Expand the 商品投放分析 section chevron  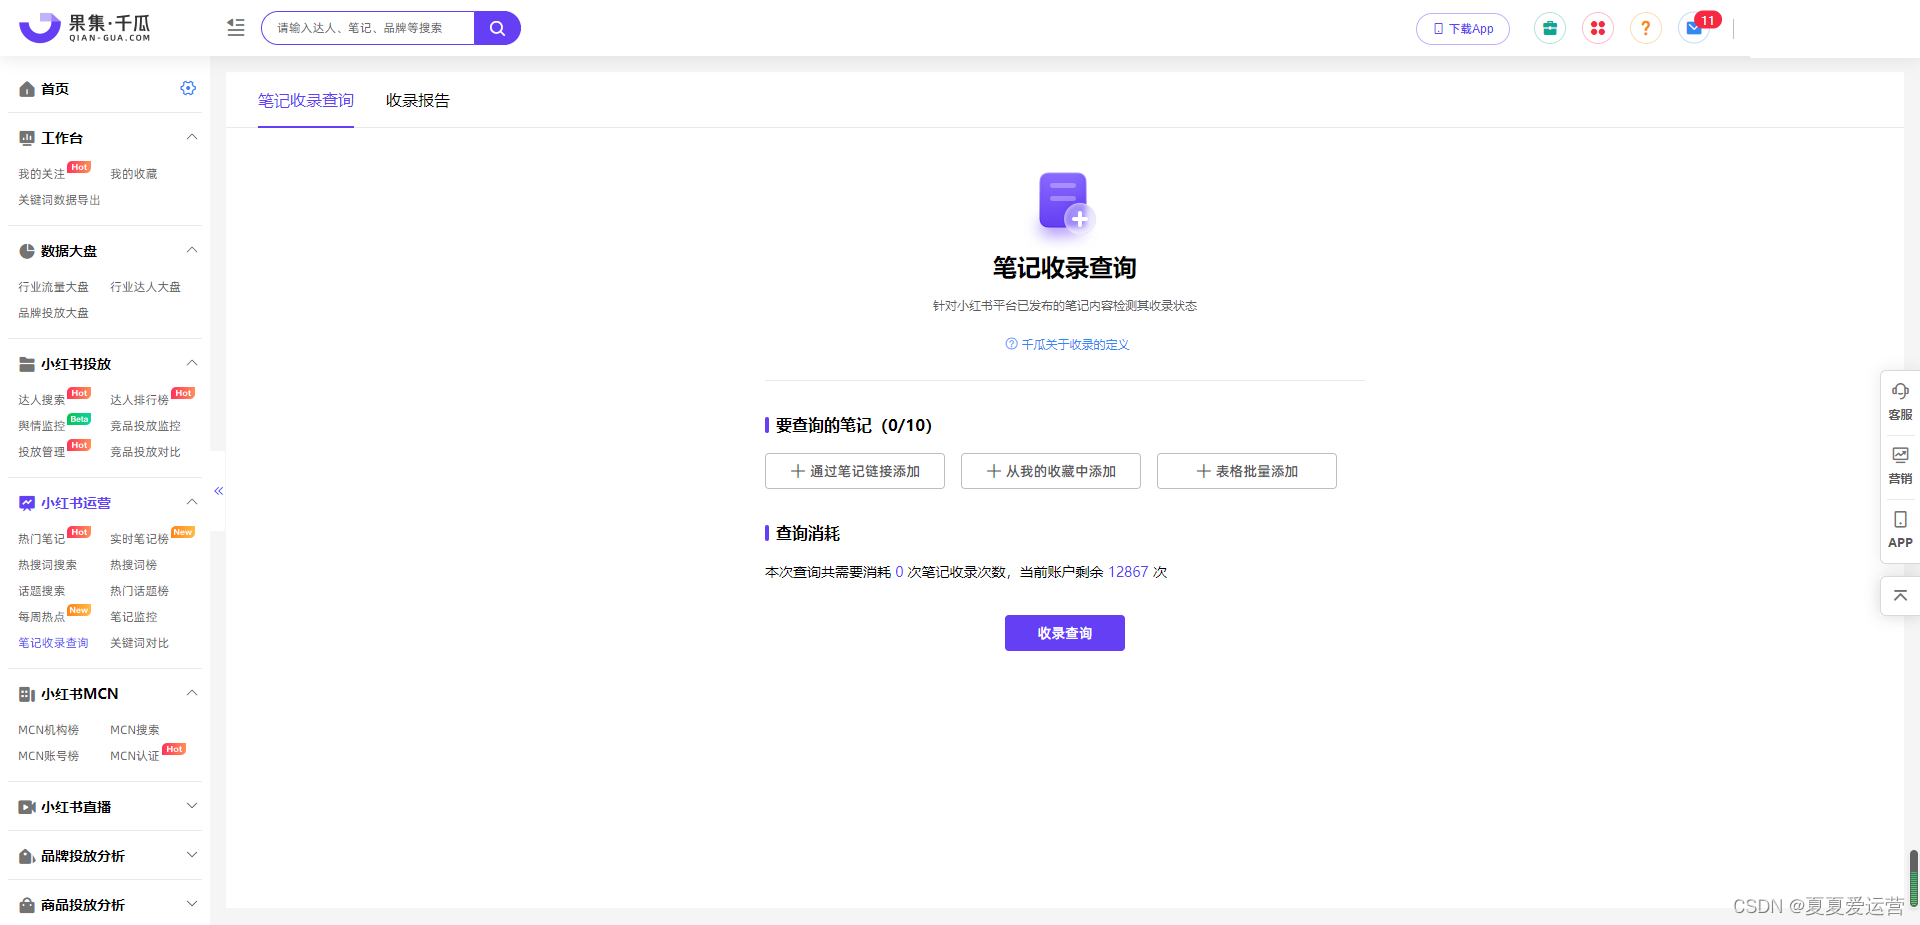[x=192, y=904]
